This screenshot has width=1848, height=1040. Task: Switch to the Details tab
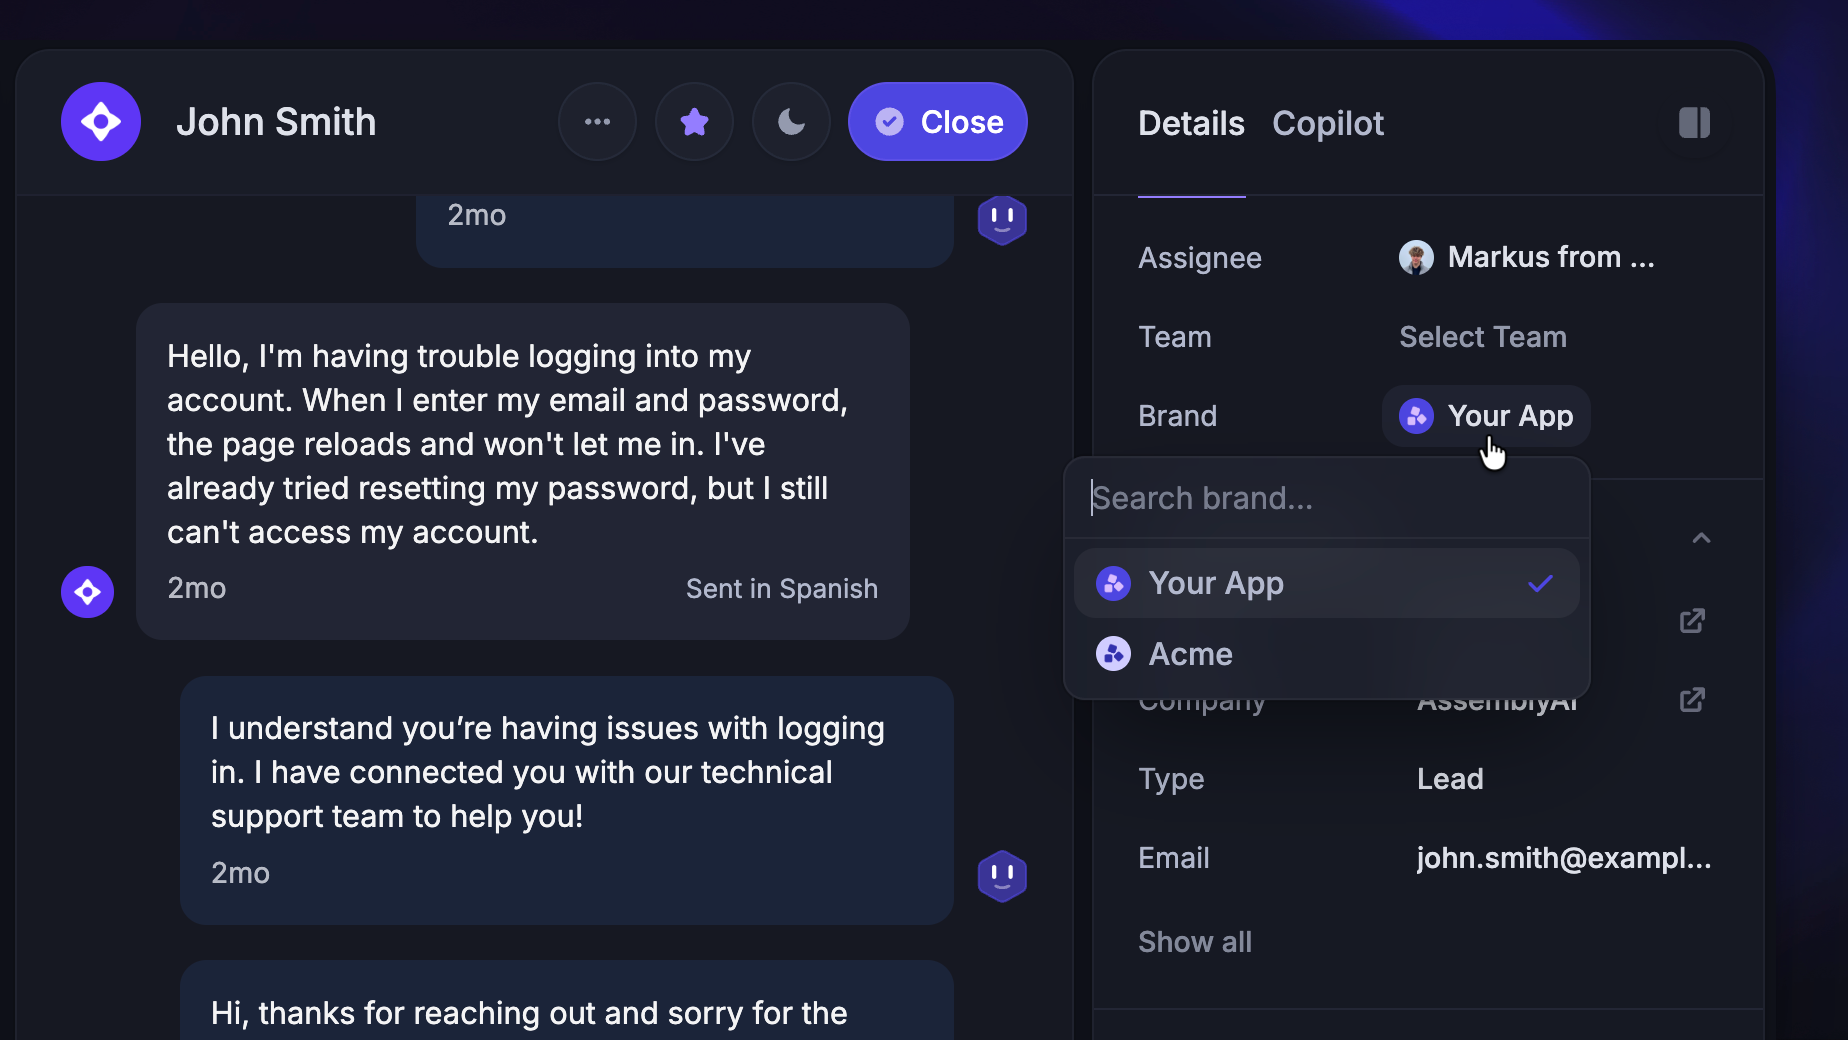coord(1191,122)
